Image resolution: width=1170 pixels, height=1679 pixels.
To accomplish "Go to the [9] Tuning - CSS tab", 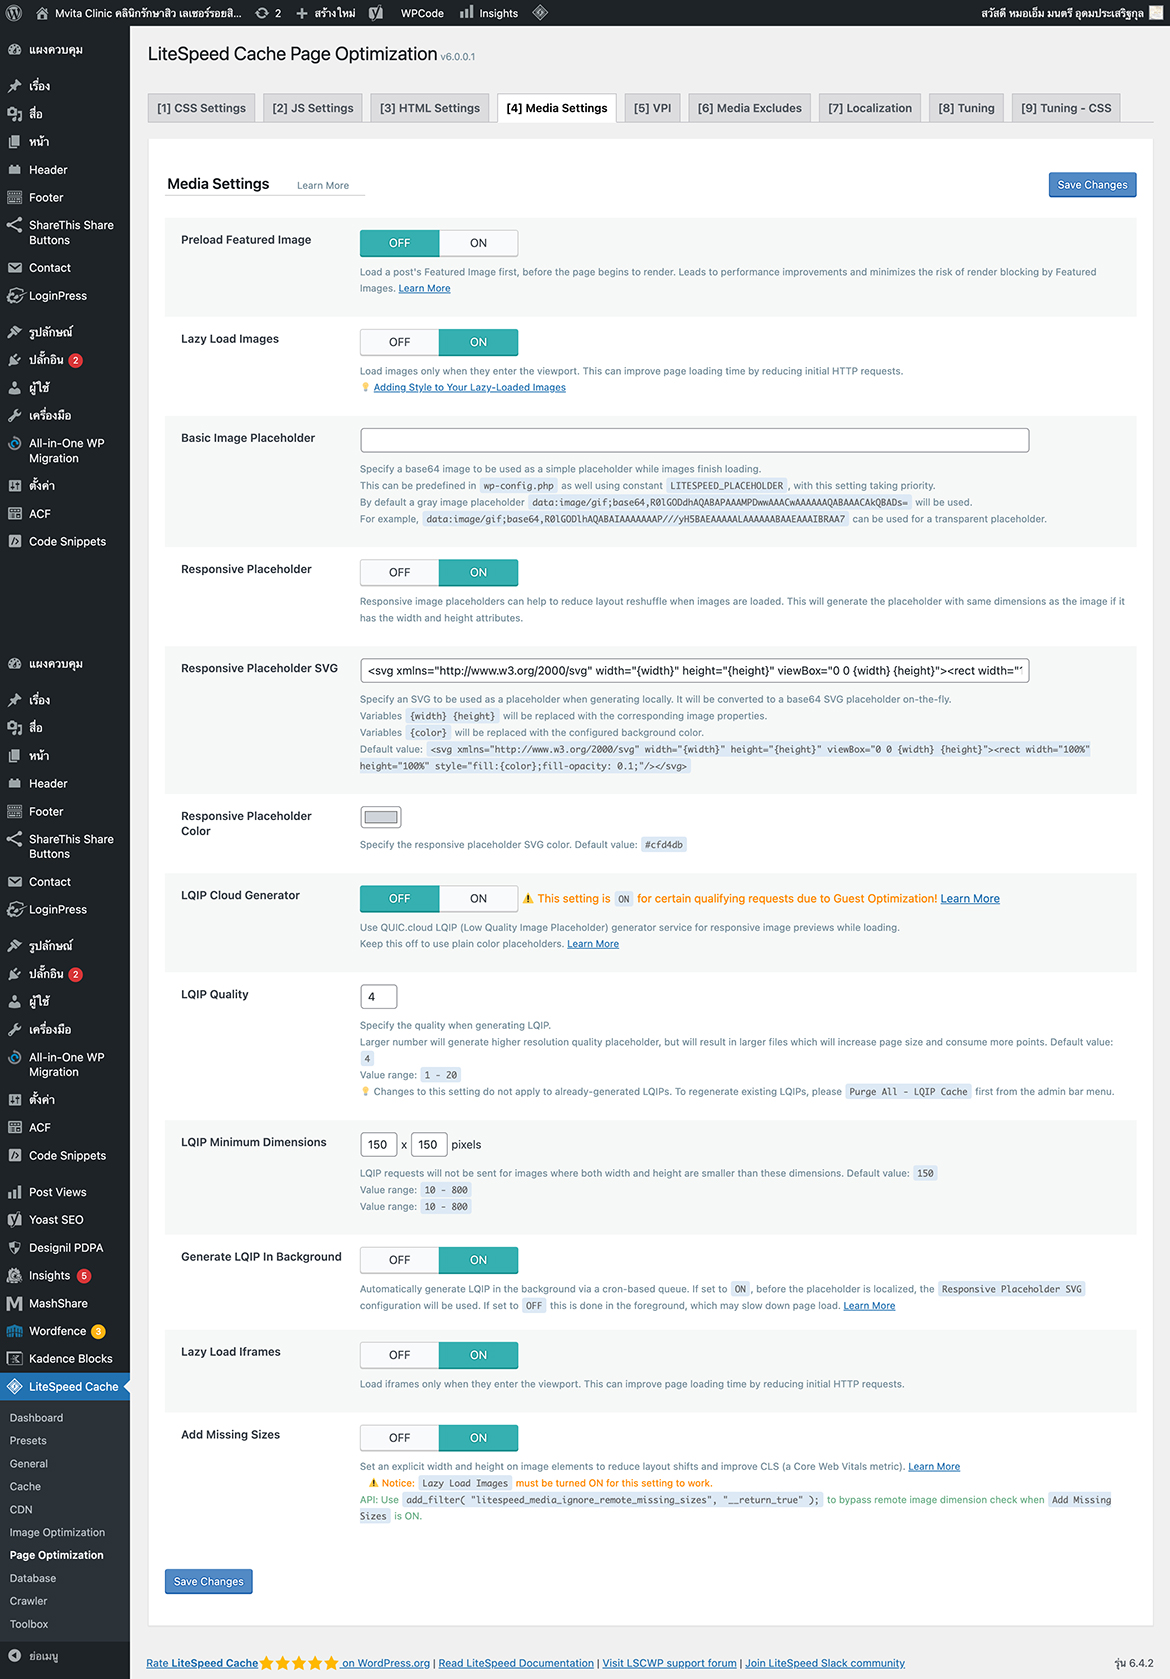I will (x=1066, y=108).
